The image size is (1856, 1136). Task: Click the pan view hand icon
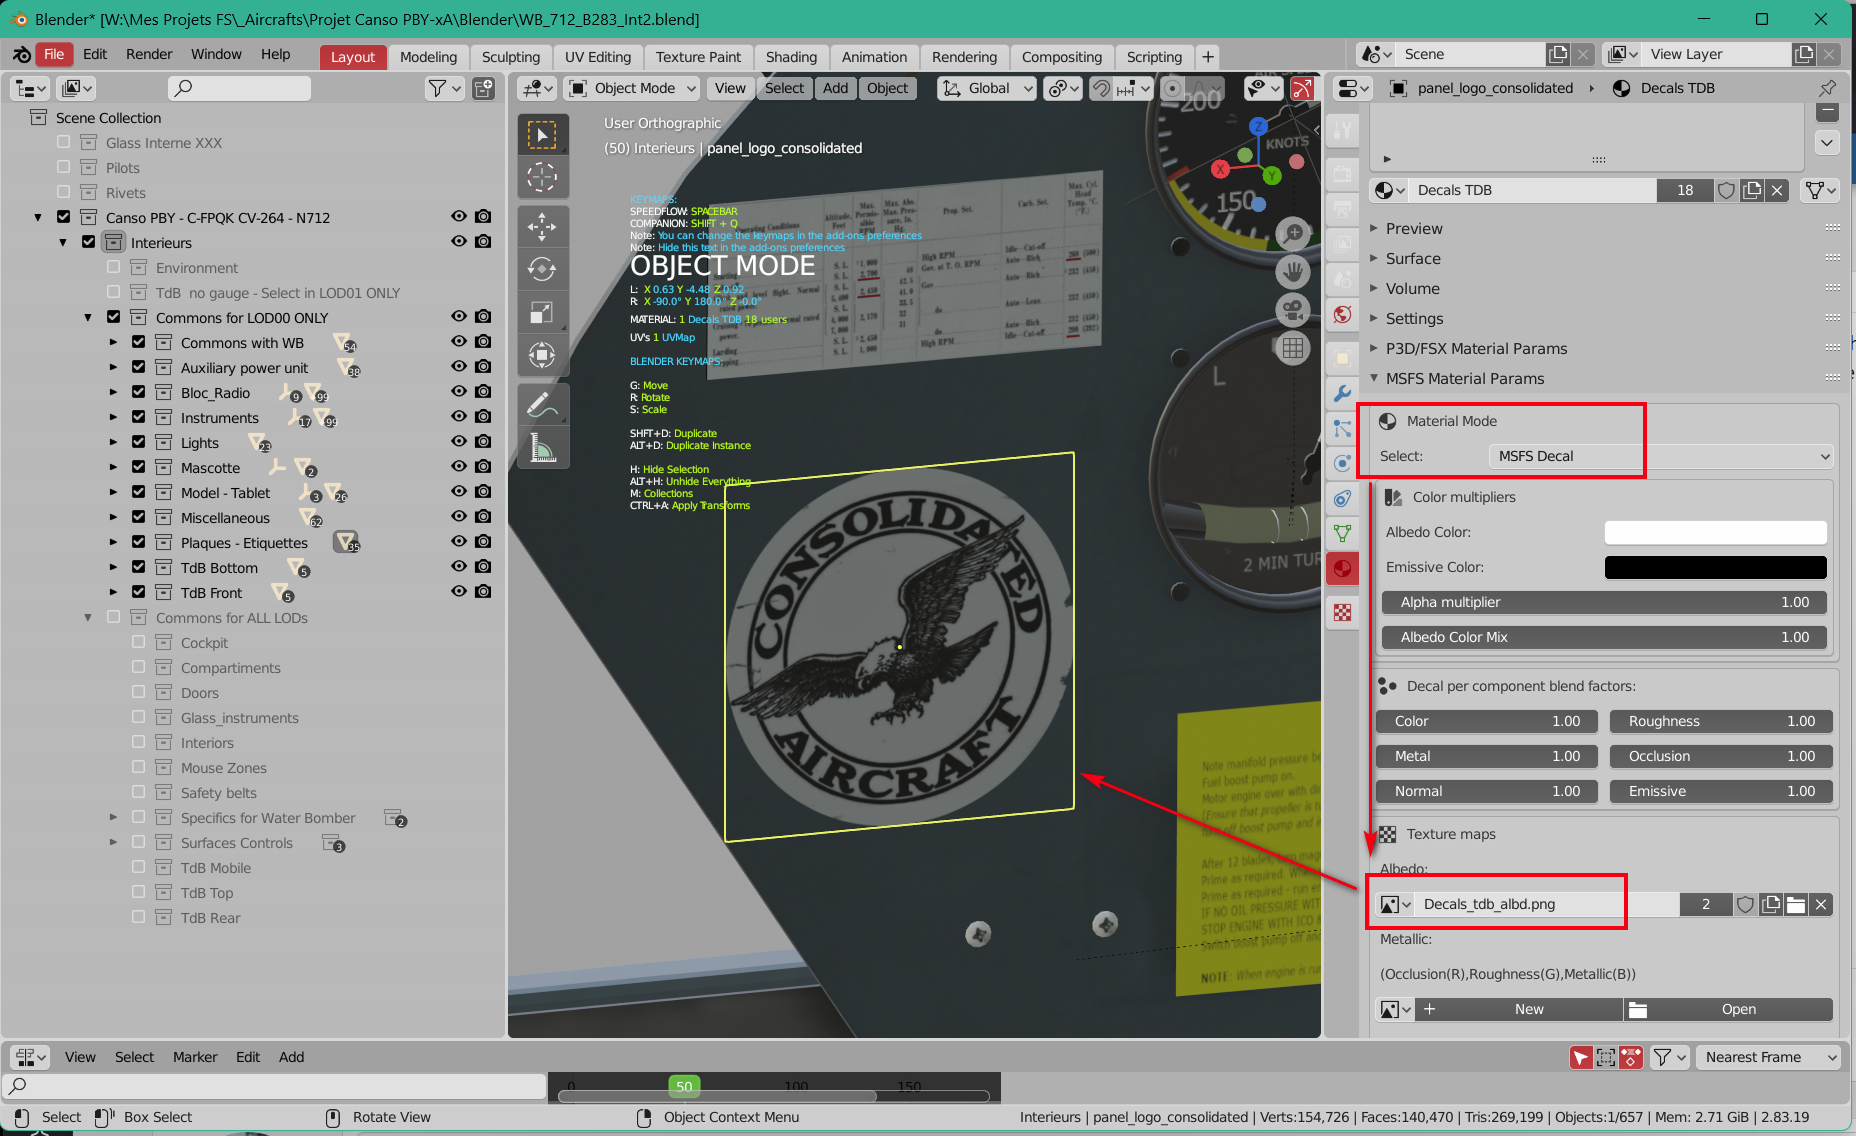tap(1293, 271)
